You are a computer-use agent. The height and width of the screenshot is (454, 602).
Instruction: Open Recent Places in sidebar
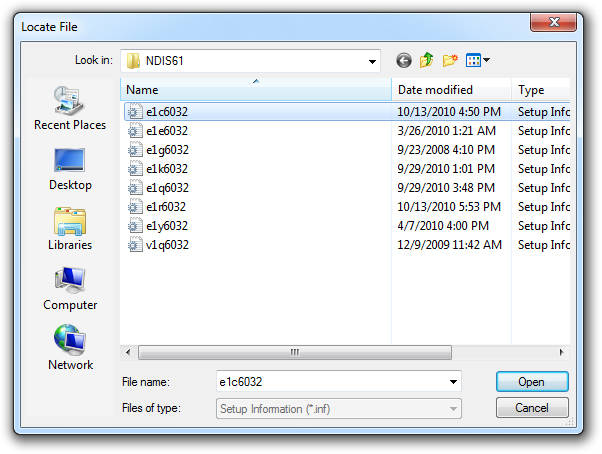(69, 108)
